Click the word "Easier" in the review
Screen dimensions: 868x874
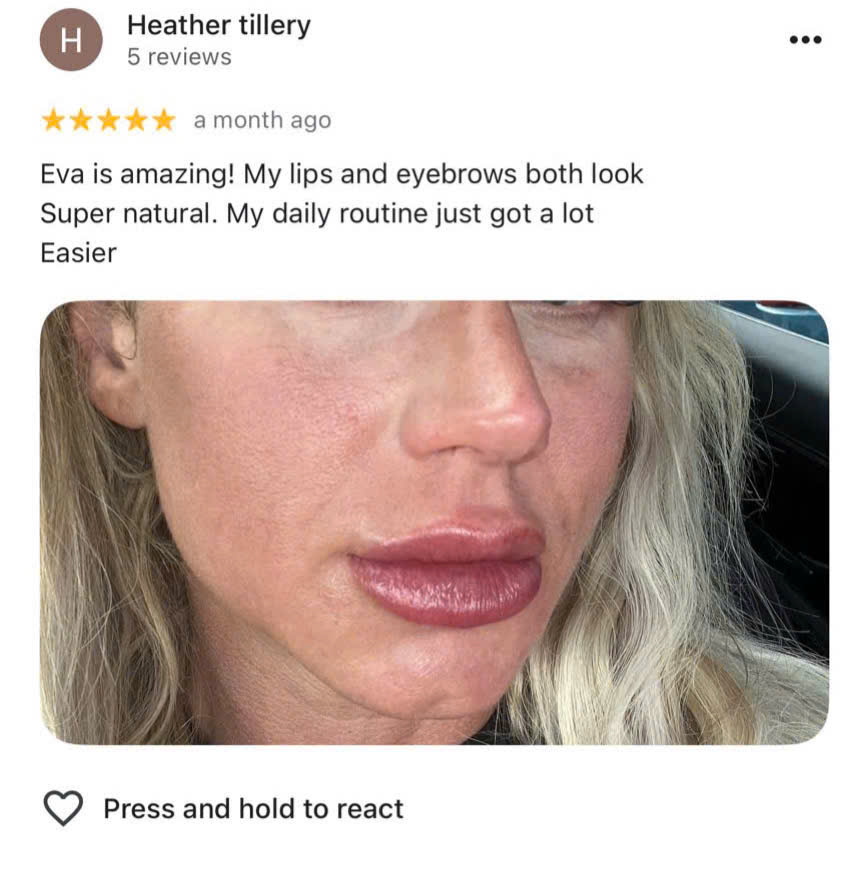click(x=79, y=253)
